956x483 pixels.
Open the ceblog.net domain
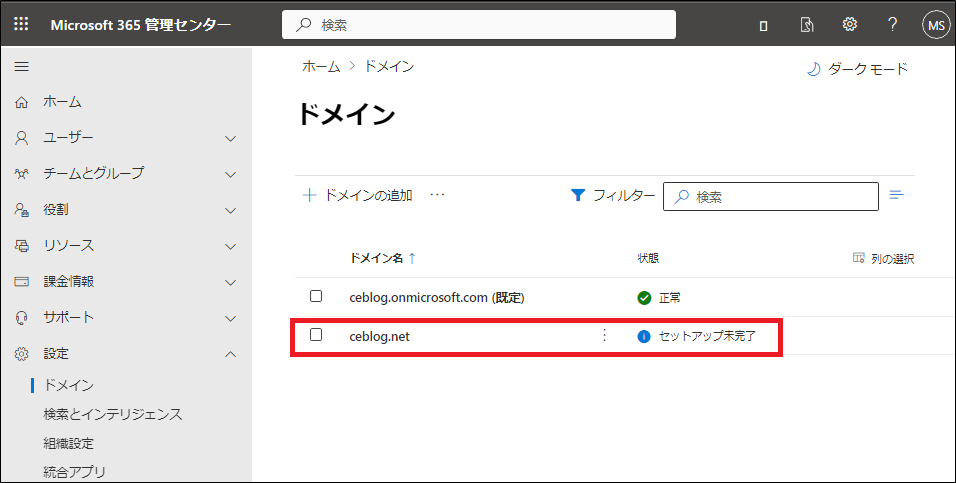tap(379, 336)
